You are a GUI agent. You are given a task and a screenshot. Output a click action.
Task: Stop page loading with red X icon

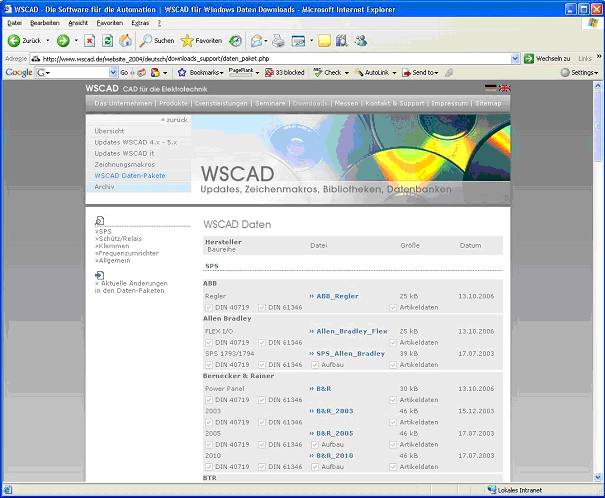click(x=90, y=41)
